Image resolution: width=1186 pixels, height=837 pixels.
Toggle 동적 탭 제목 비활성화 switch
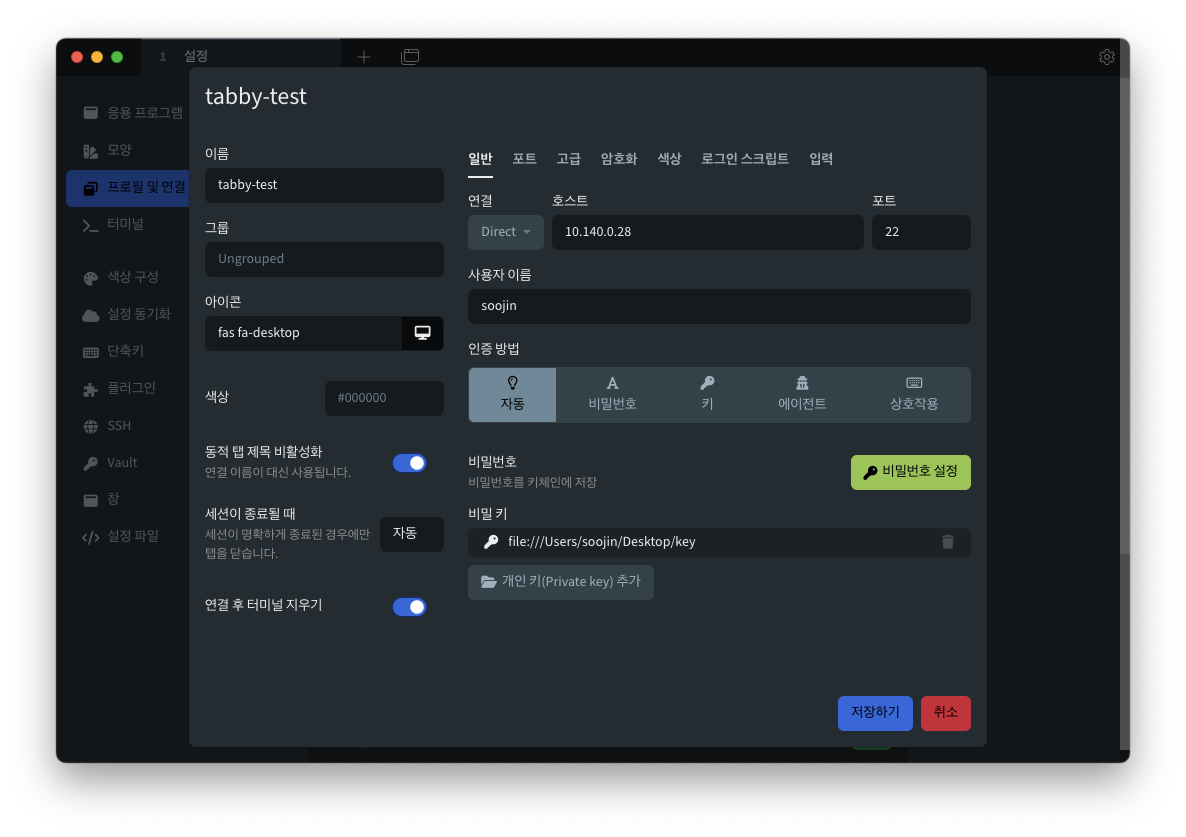409,463
